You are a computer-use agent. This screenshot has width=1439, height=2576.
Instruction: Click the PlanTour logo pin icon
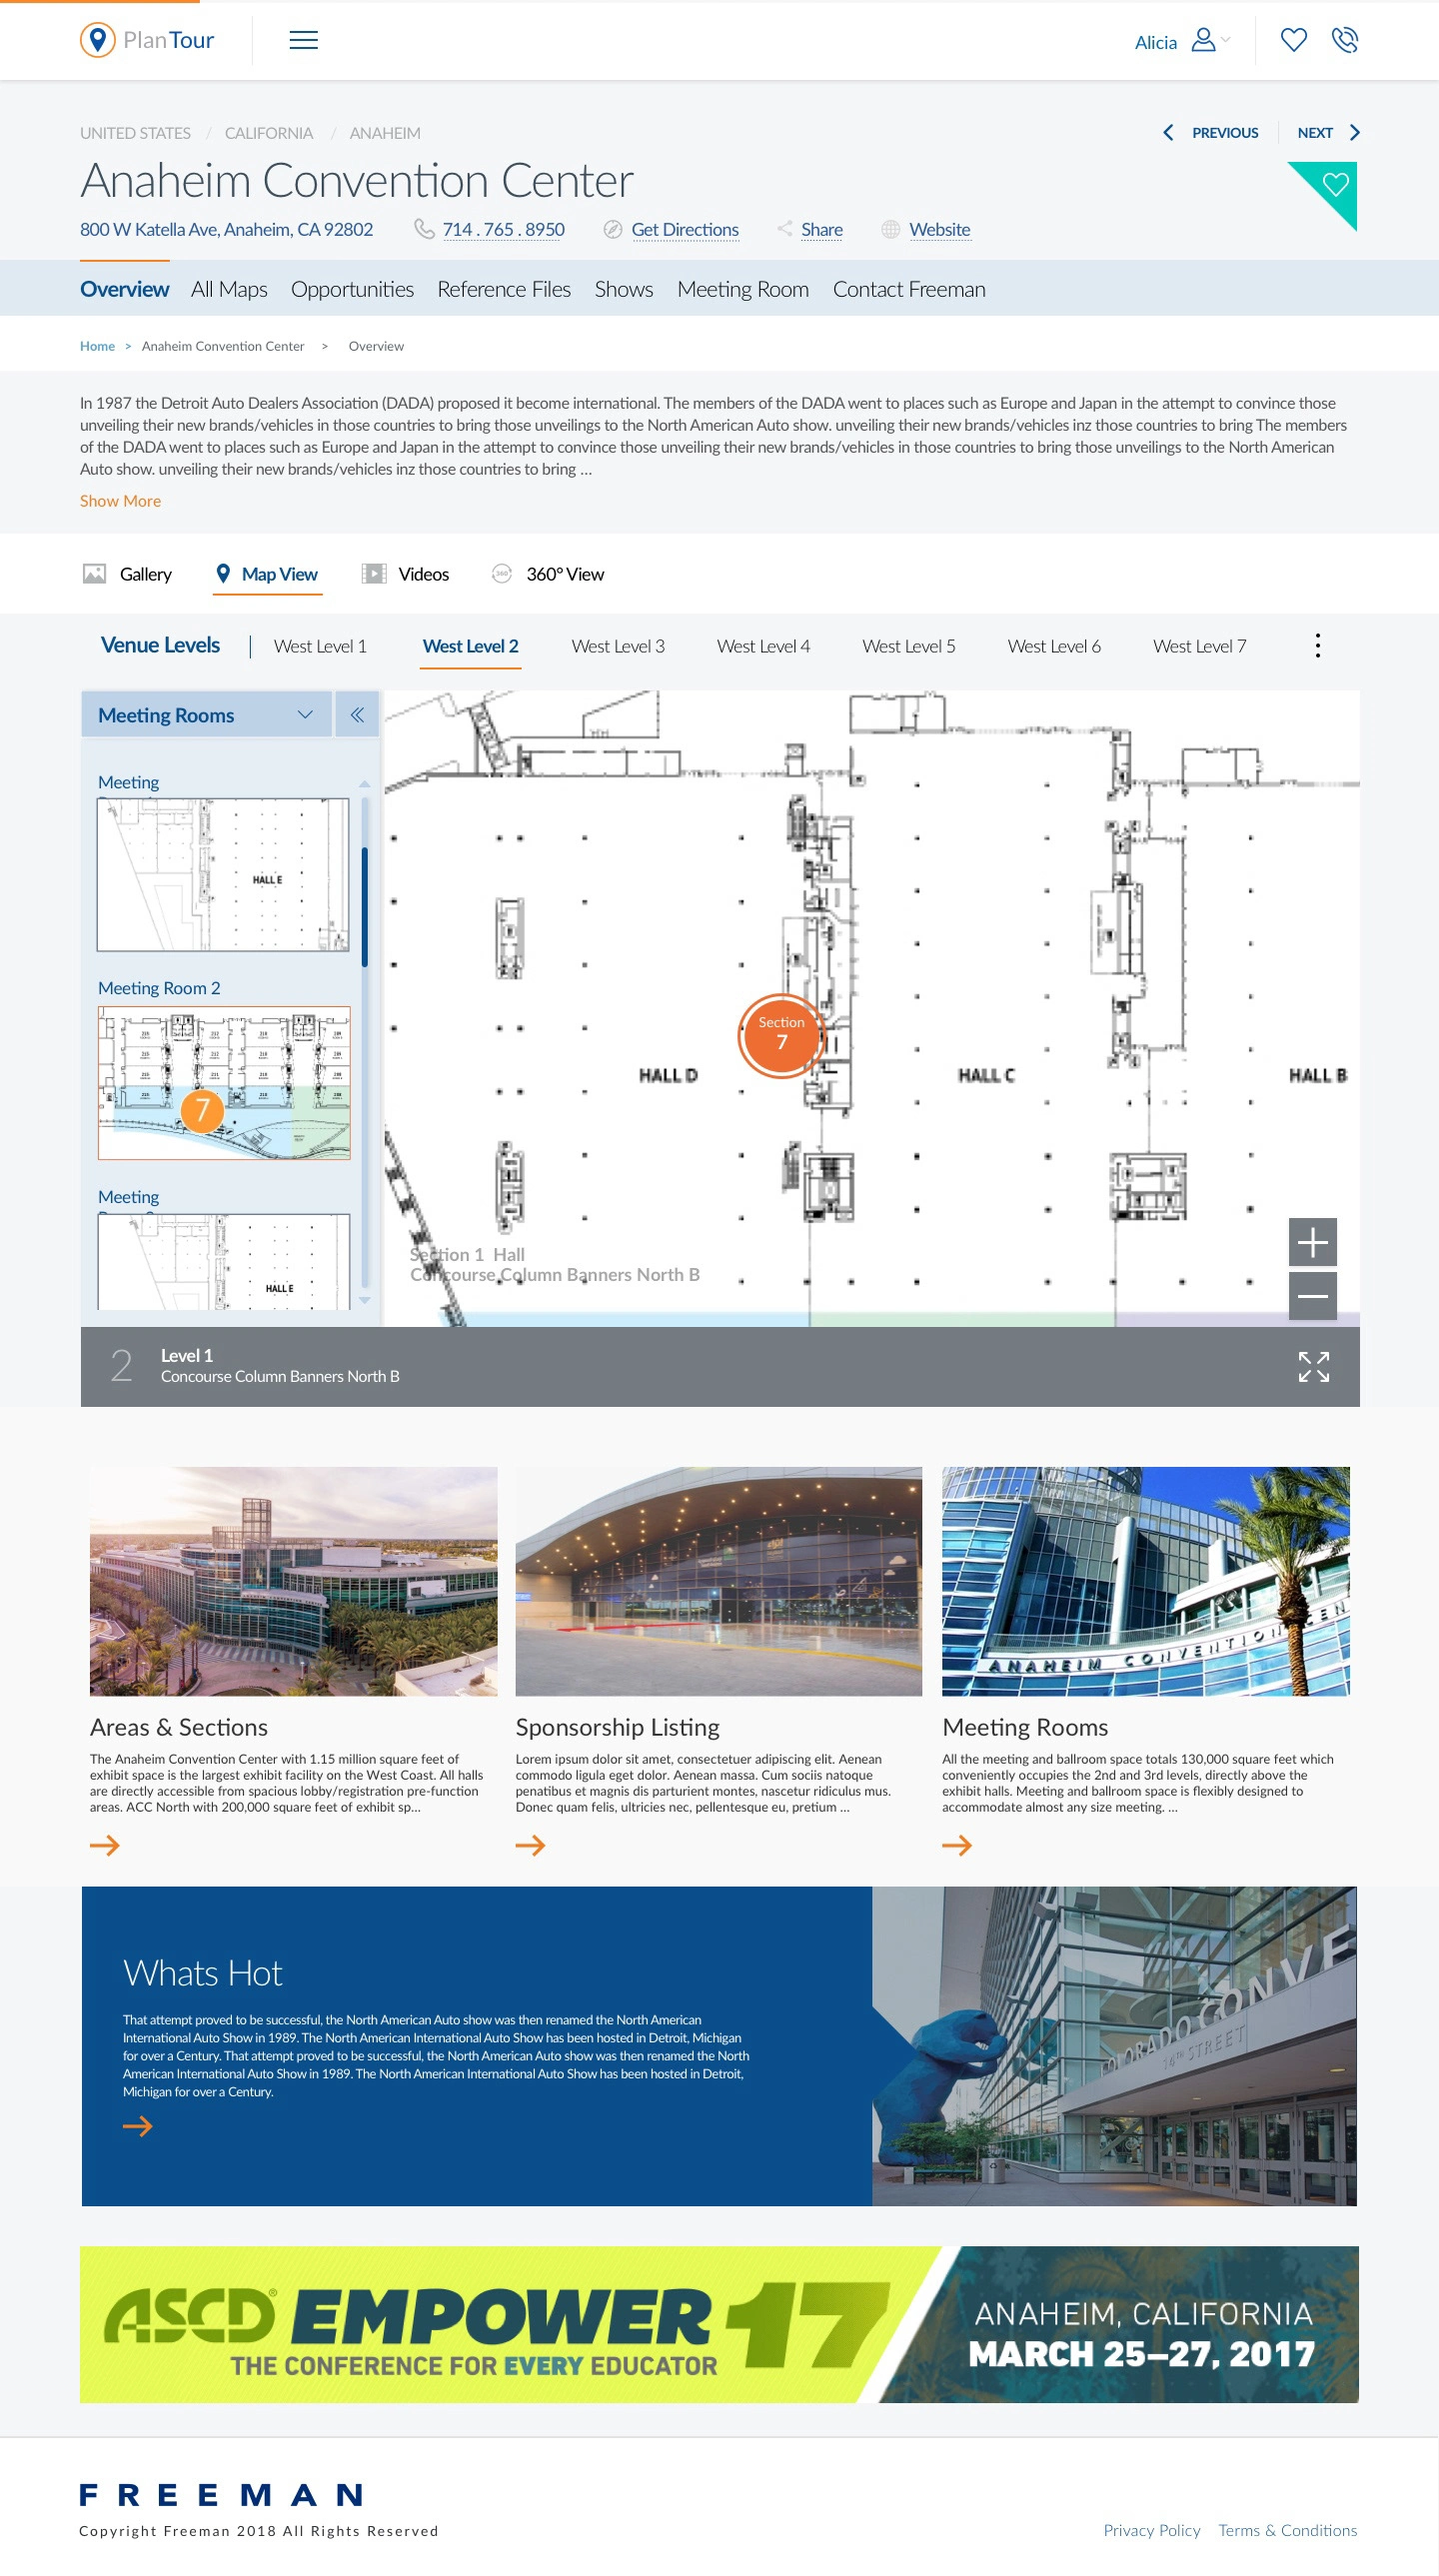(x=97, y=40)
